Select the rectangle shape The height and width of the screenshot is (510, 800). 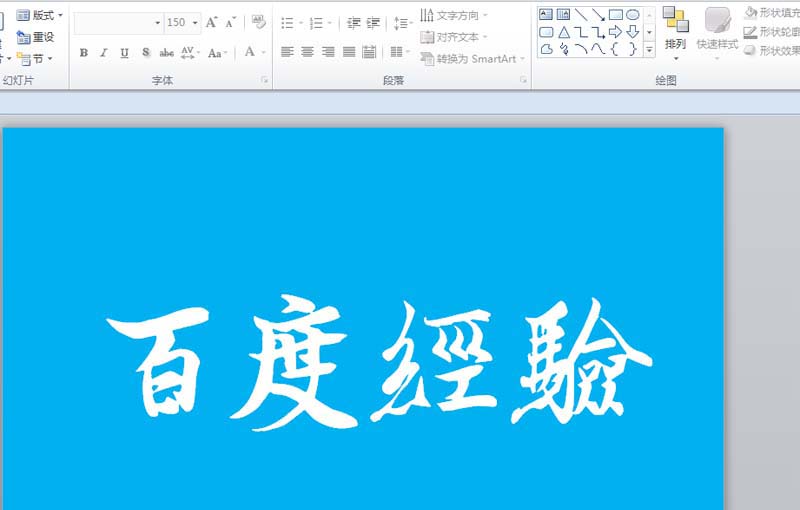pyautogui.click(x=616, y=14)
